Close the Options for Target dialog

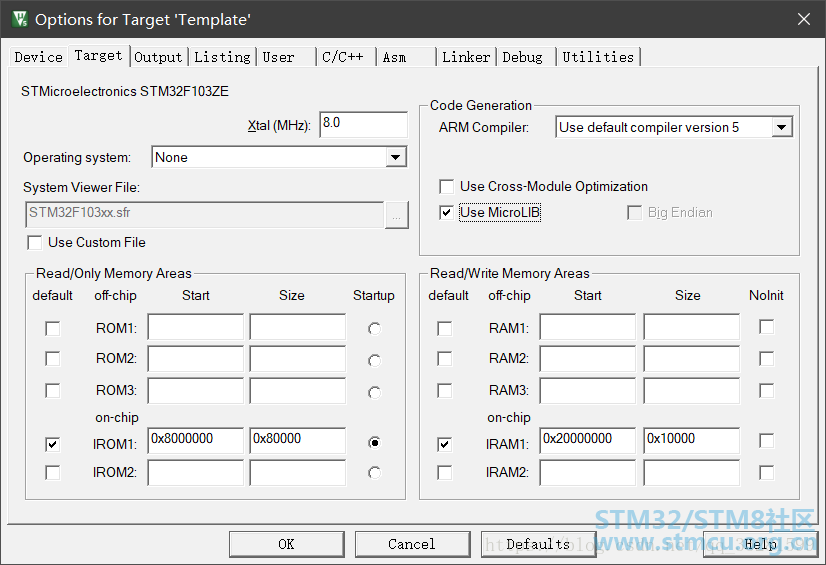tap(804, 19)
